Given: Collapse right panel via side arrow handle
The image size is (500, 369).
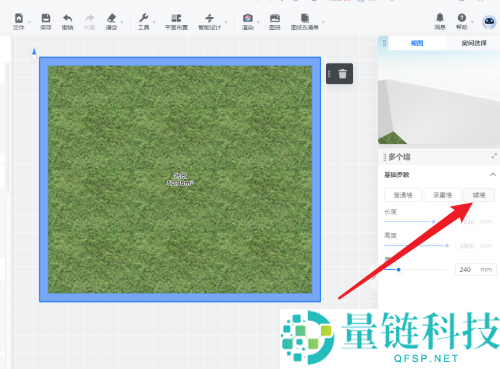Looking at the screenshot, I should coord(374,277).
